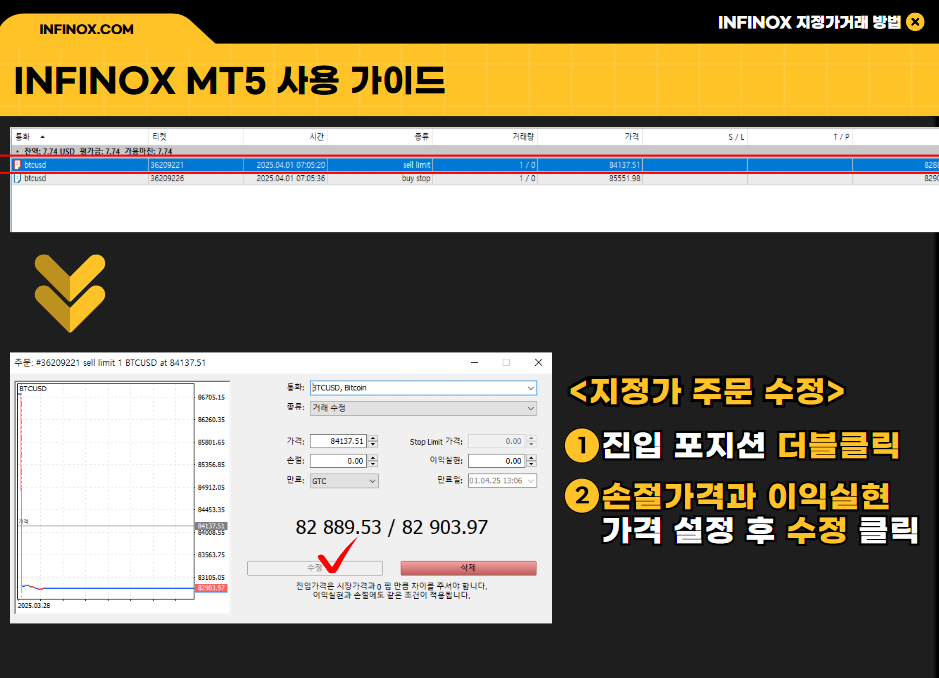Open the 만료 GTC dropdown

pyautogui.click(x=344, y=481)
